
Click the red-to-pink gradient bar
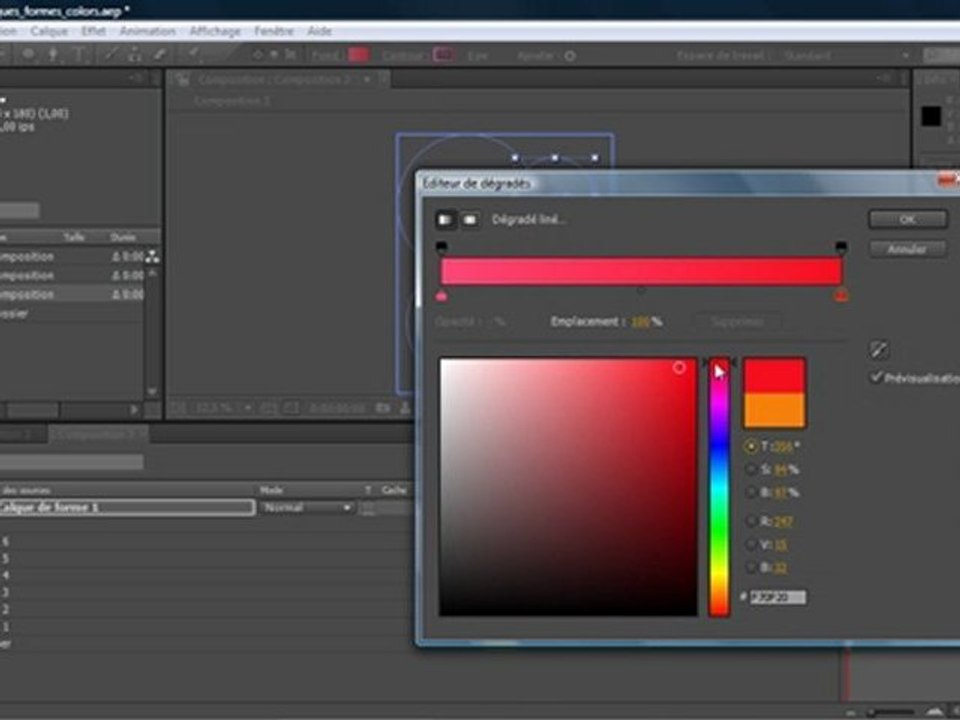641,271
